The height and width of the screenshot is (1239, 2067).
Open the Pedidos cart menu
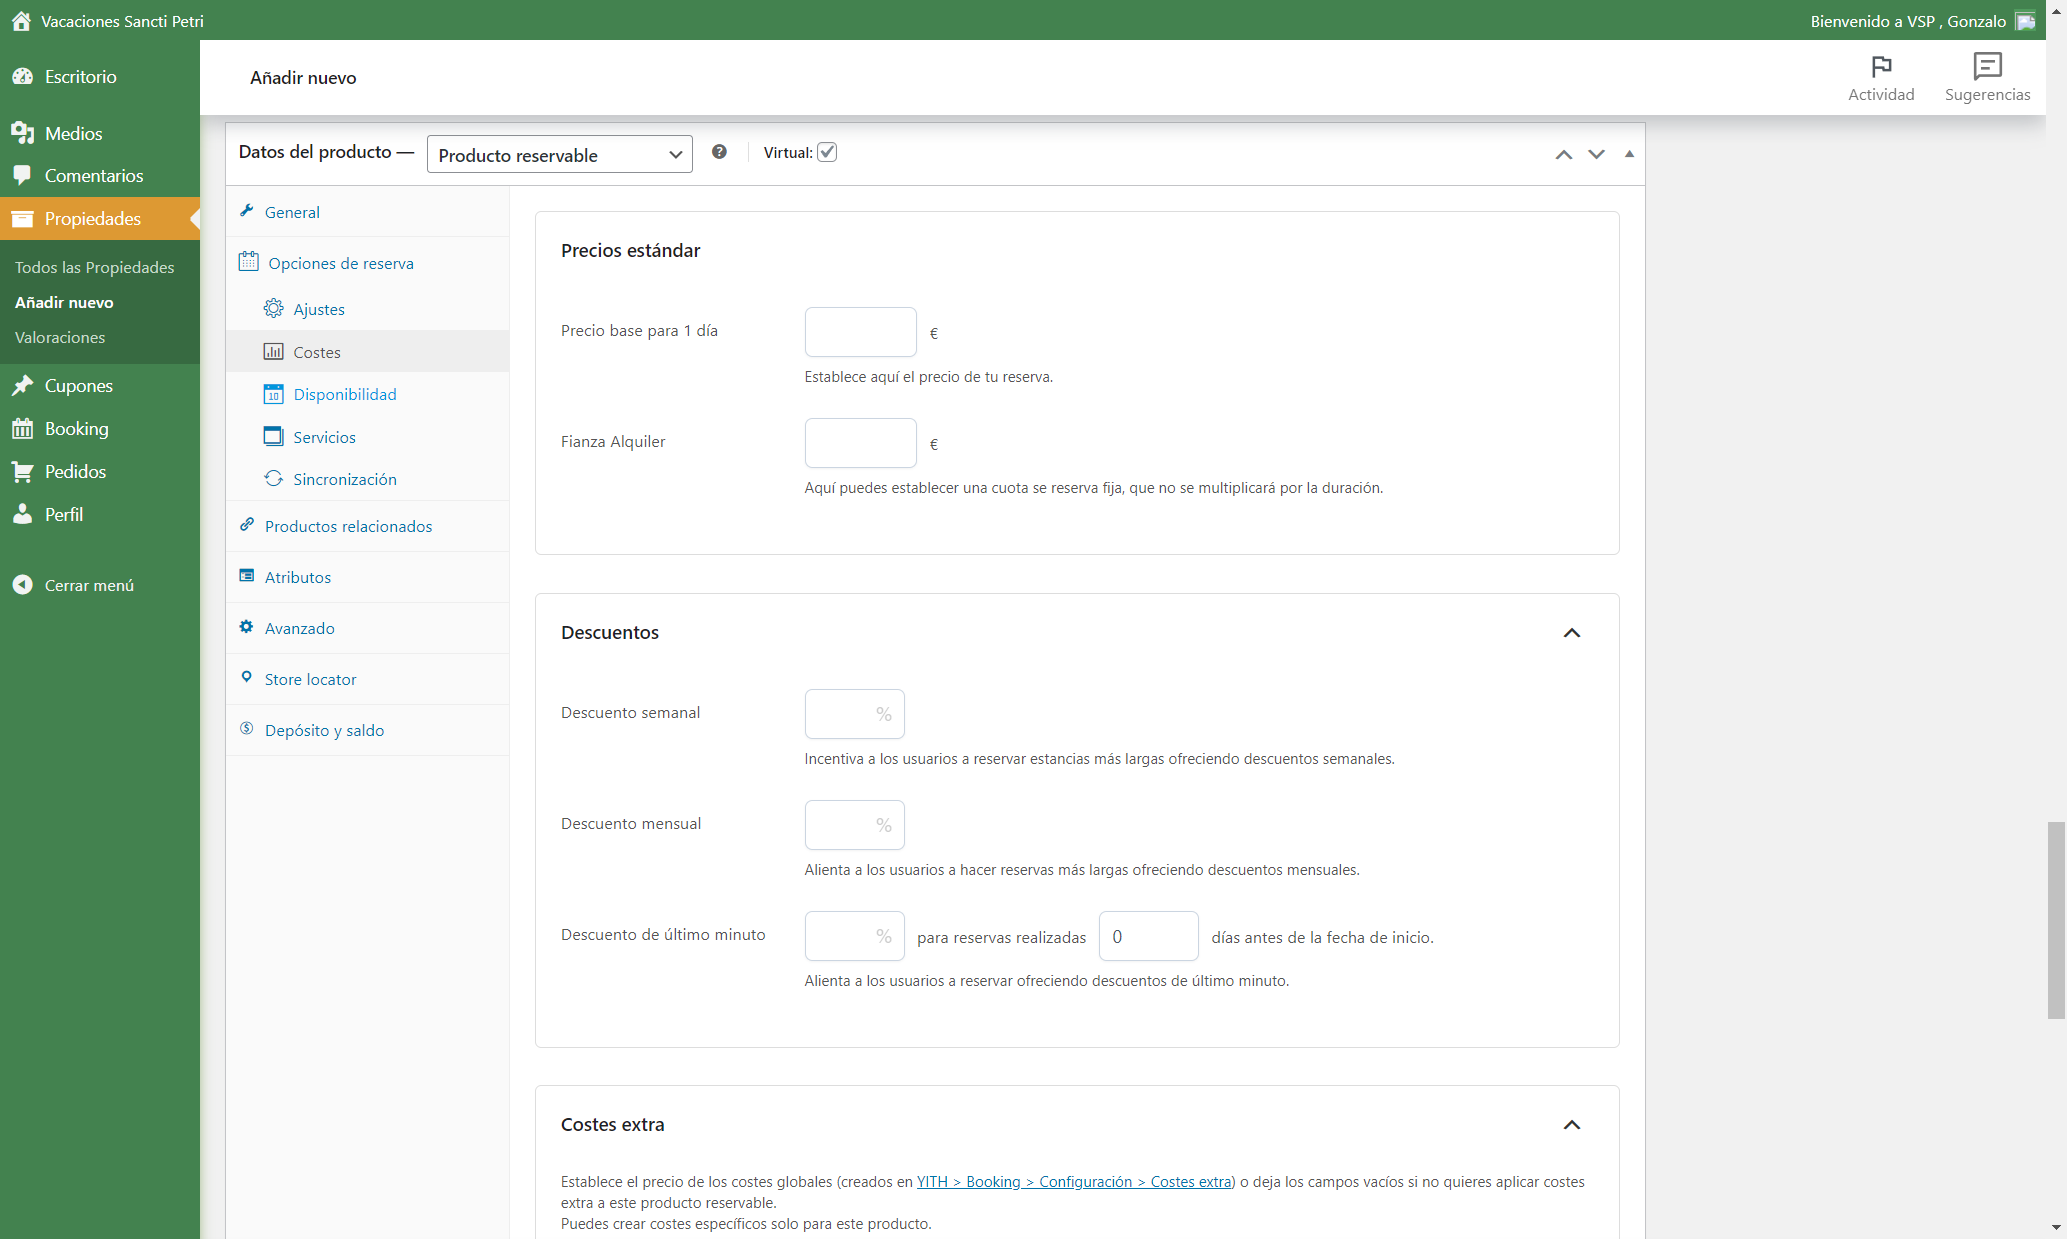tap(75, 471)
